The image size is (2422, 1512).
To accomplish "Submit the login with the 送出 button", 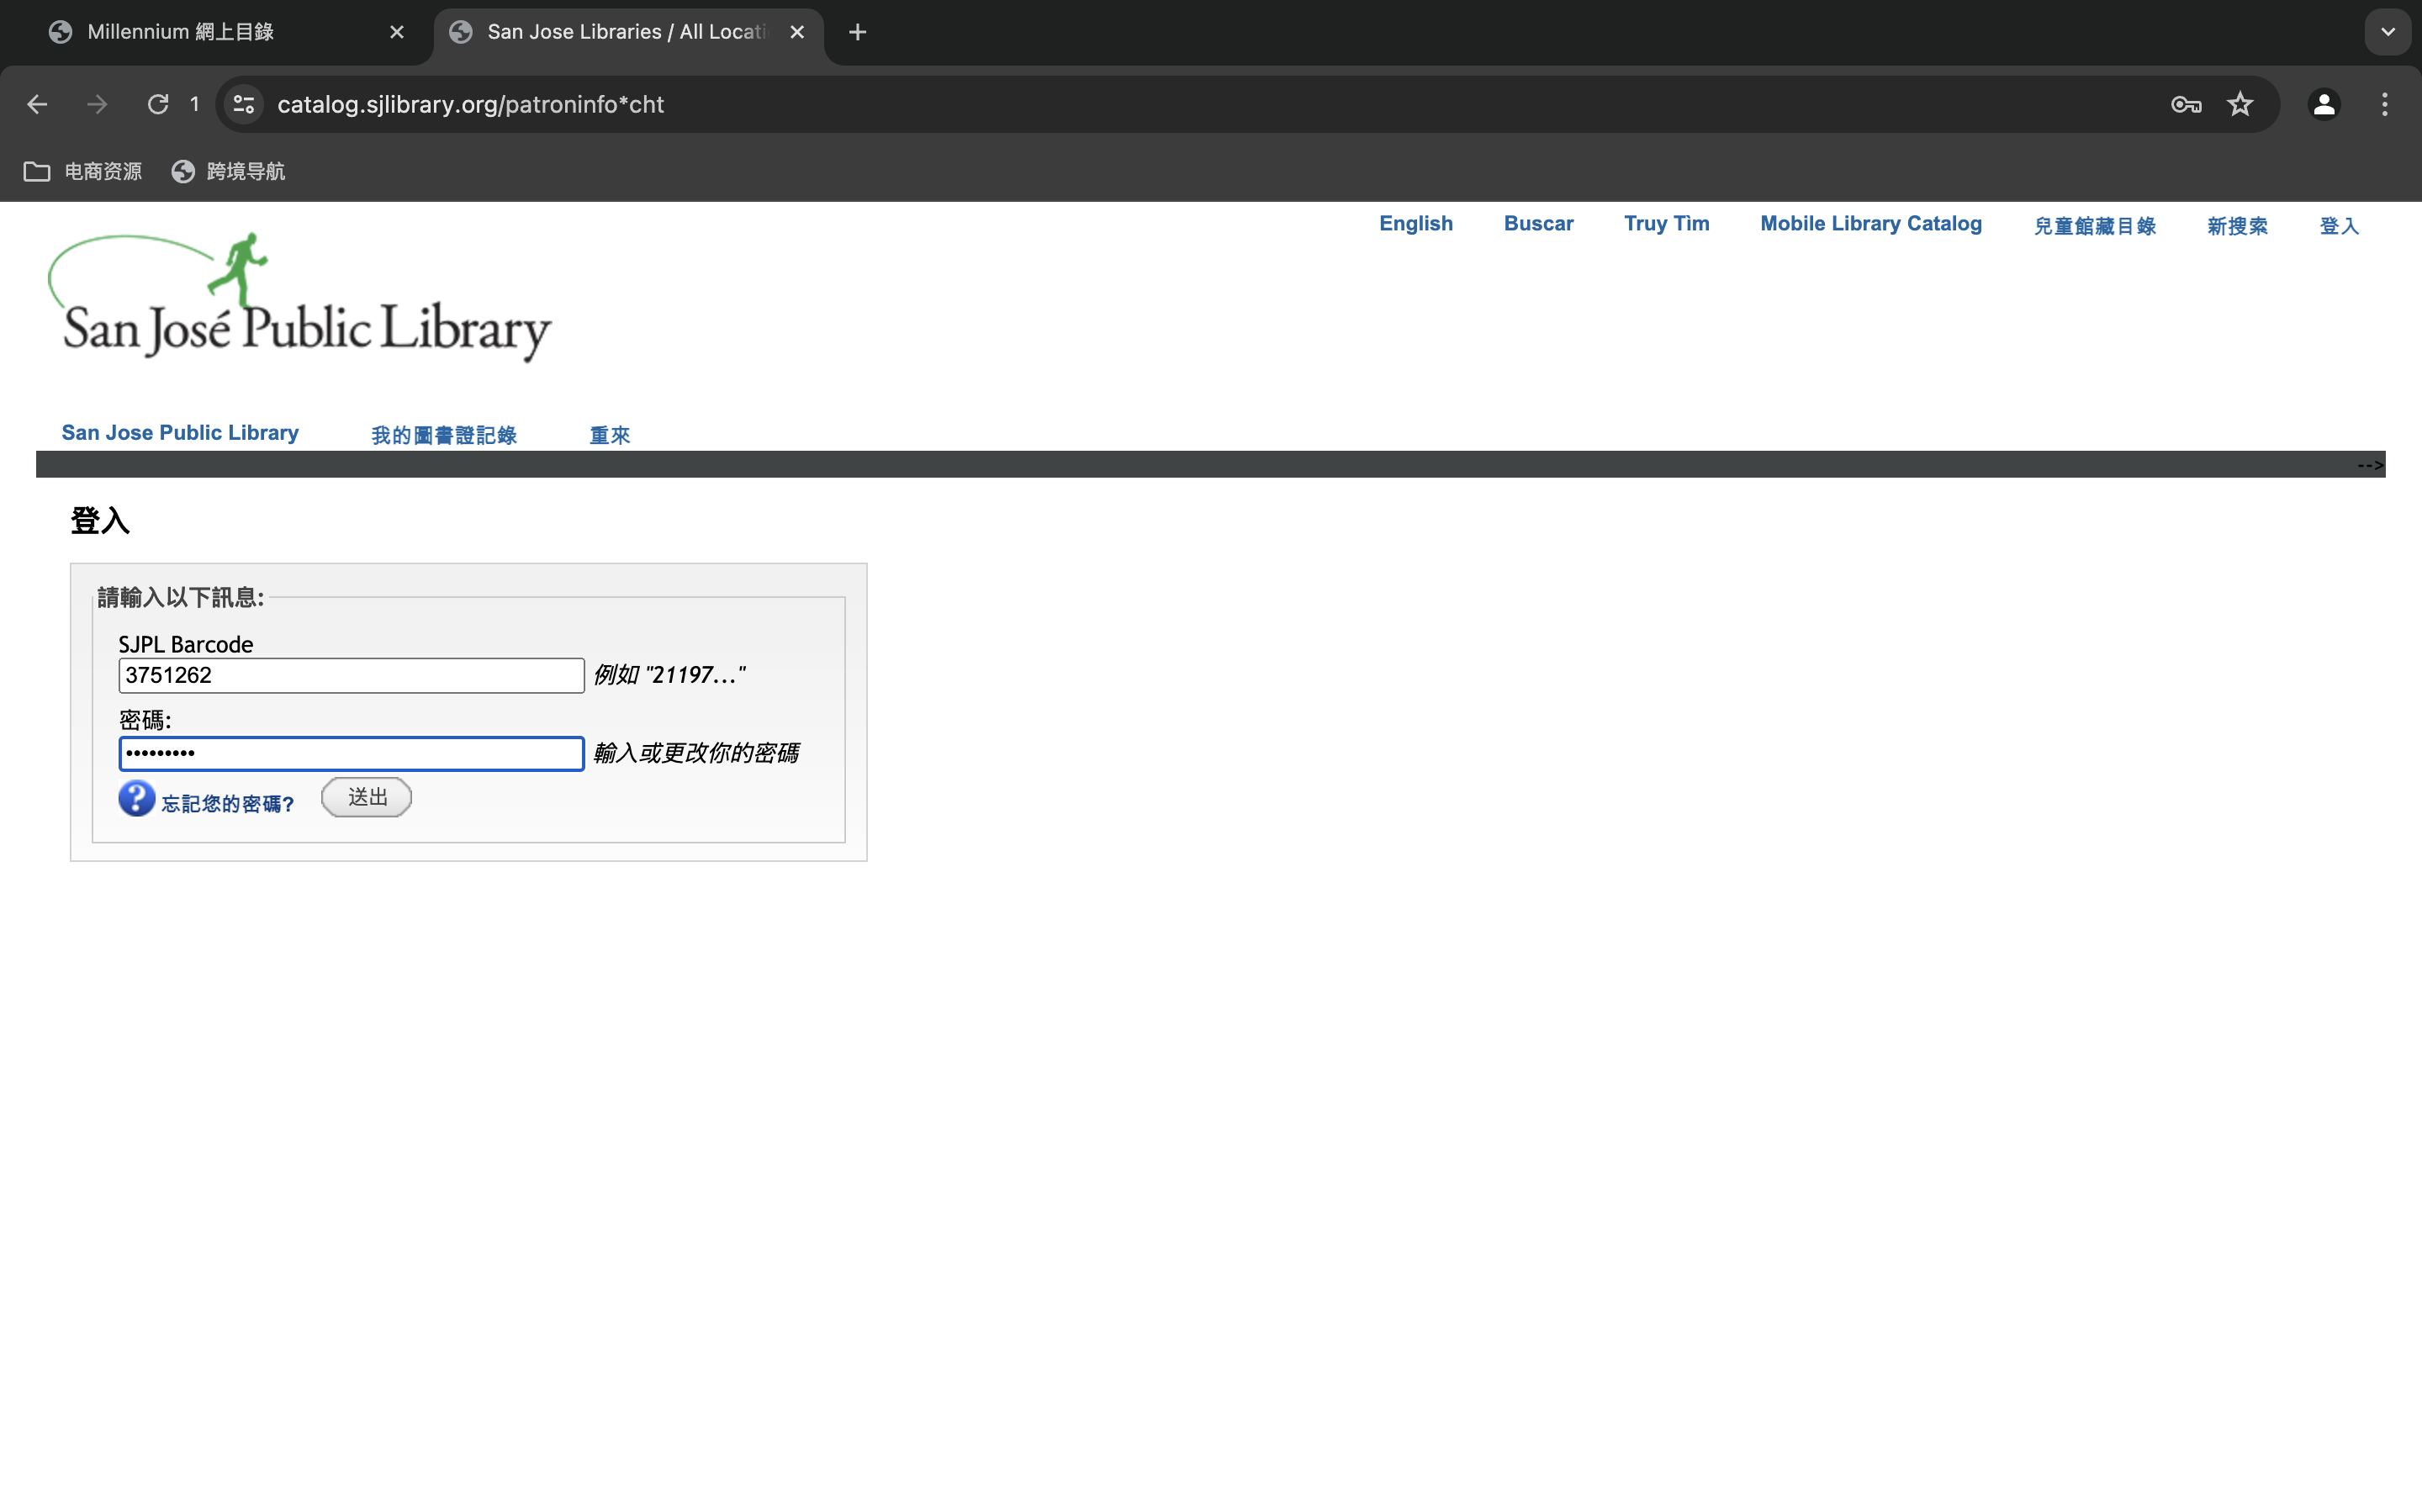I will (366, 797).
